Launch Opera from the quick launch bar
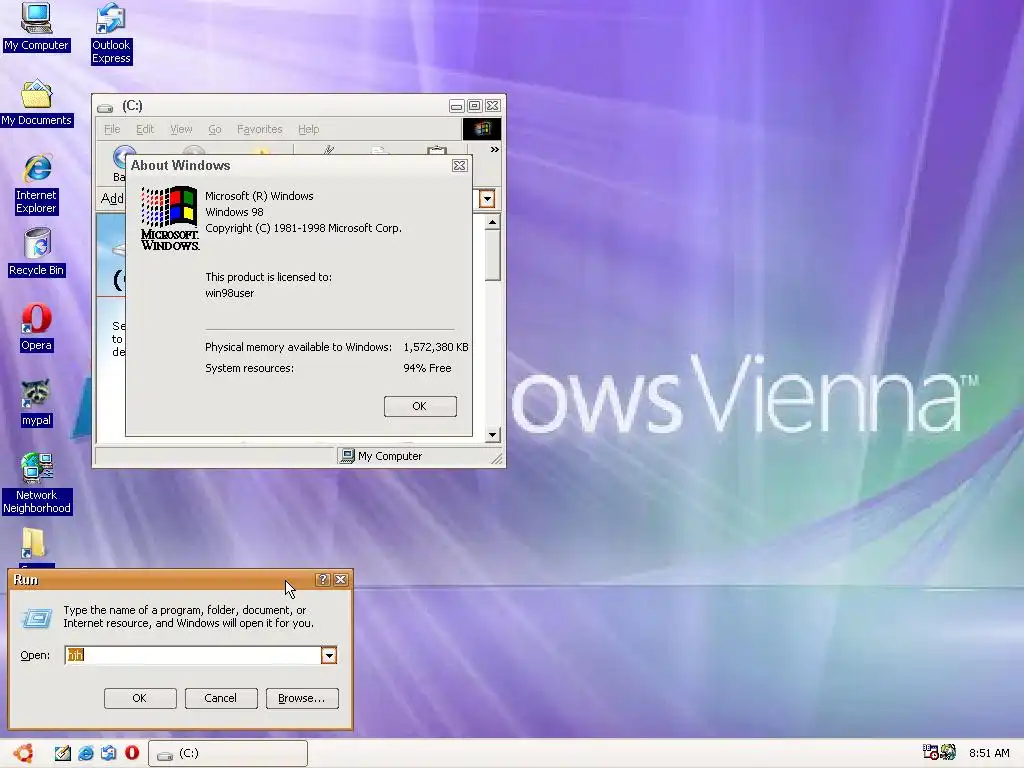This screenshot has width=1024, height=768. (x=132, y=753)
